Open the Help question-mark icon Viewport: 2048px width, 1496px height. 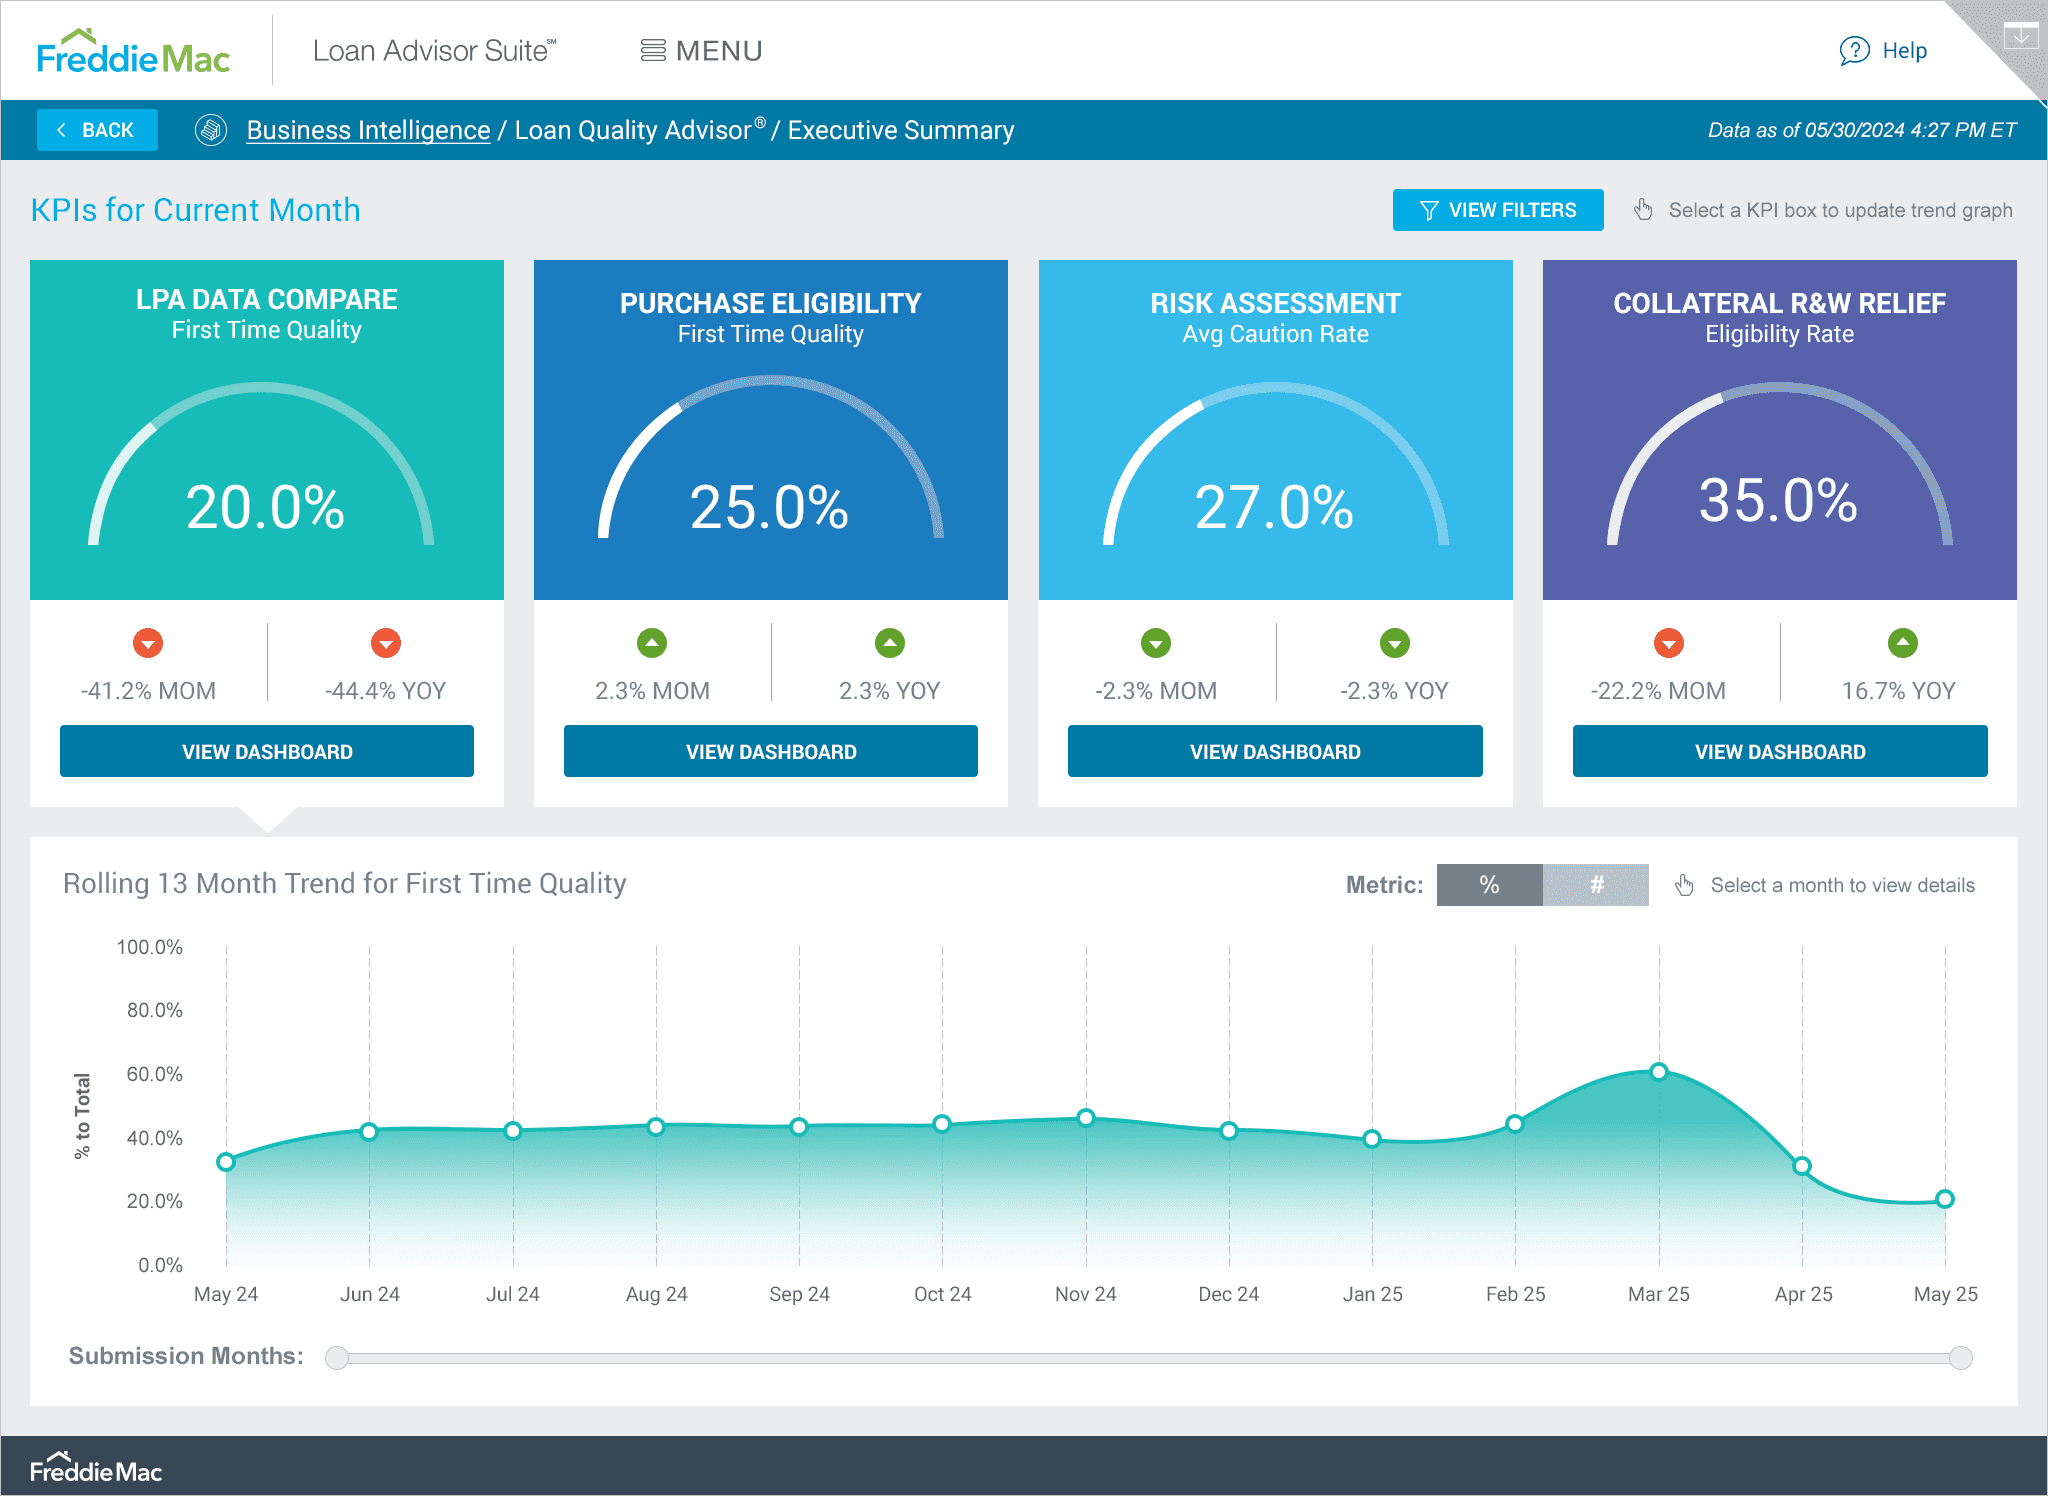[1854, 51]
